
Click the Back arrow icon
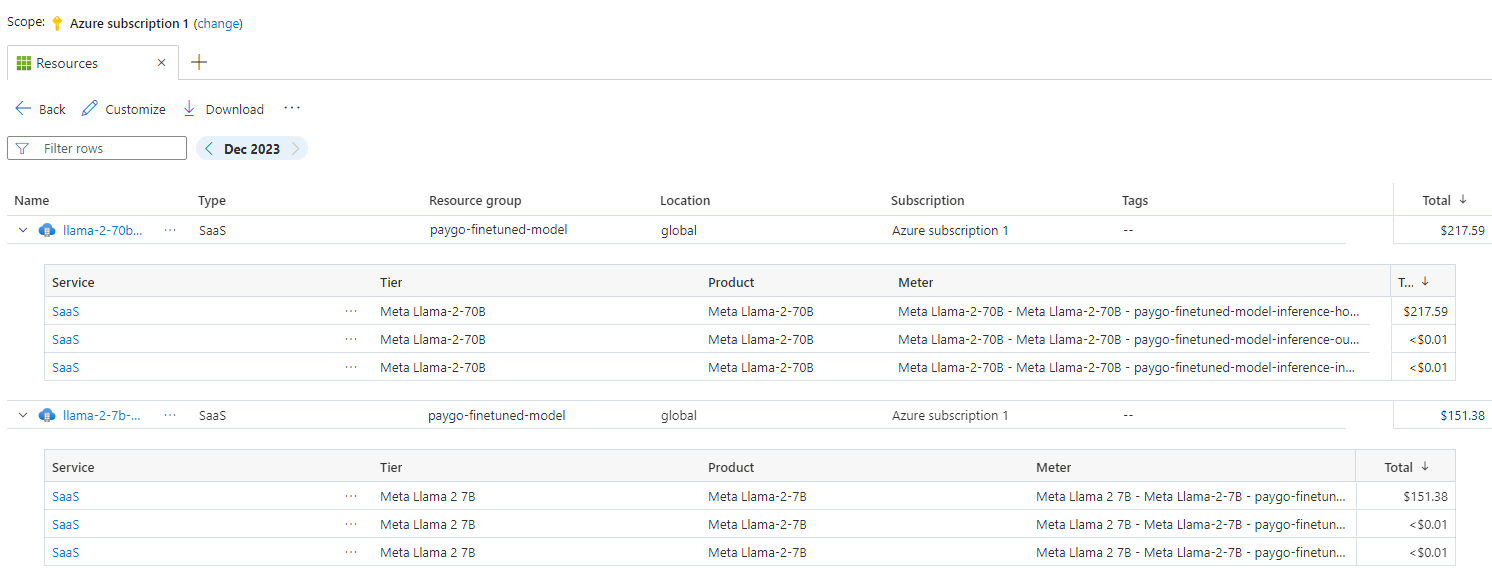23,109
